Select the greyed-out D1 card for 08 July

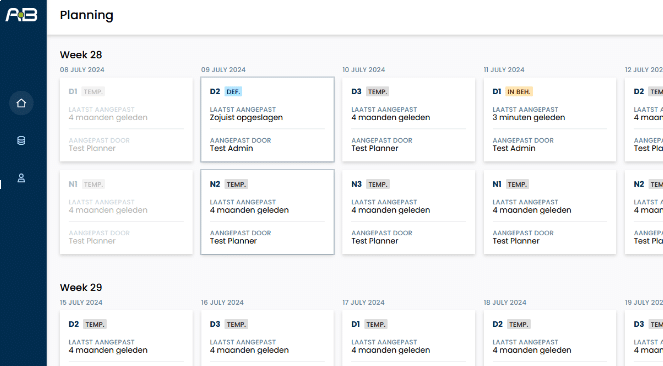coord(126,119)
